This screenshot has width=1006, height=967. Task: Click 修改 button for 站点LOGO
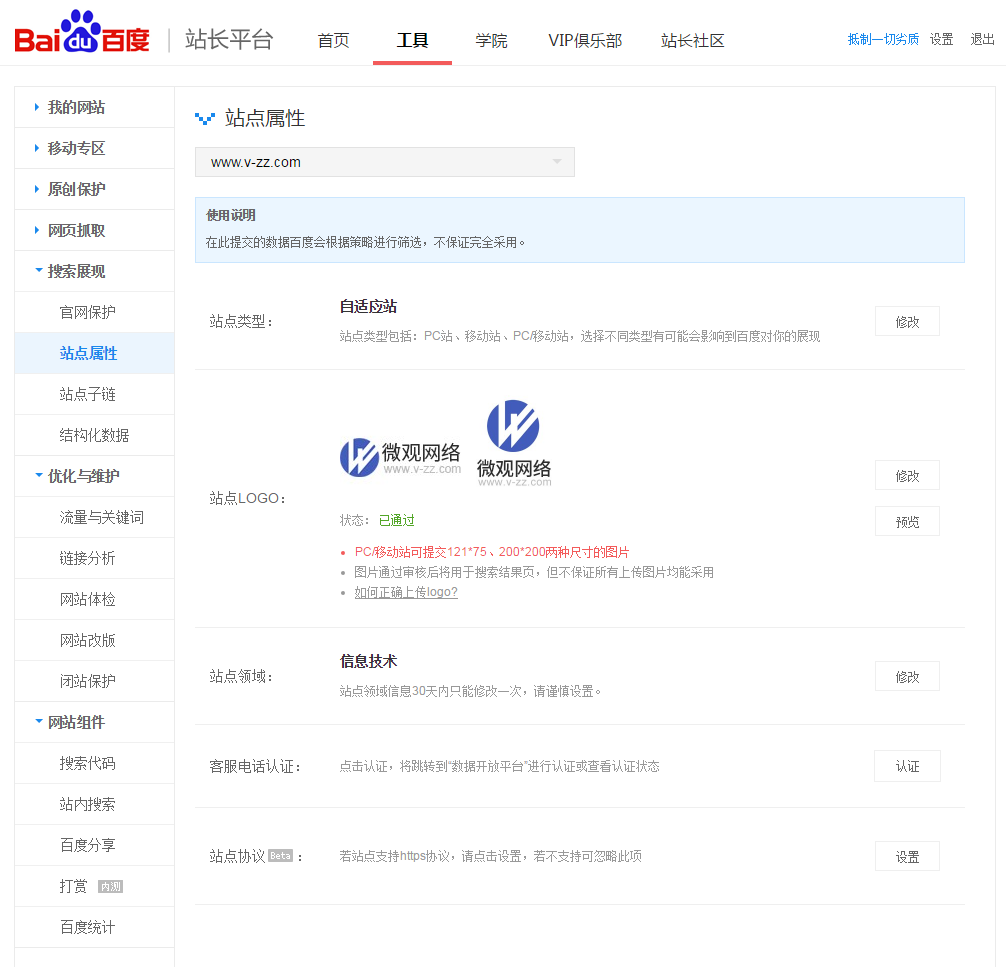point(907,475)
